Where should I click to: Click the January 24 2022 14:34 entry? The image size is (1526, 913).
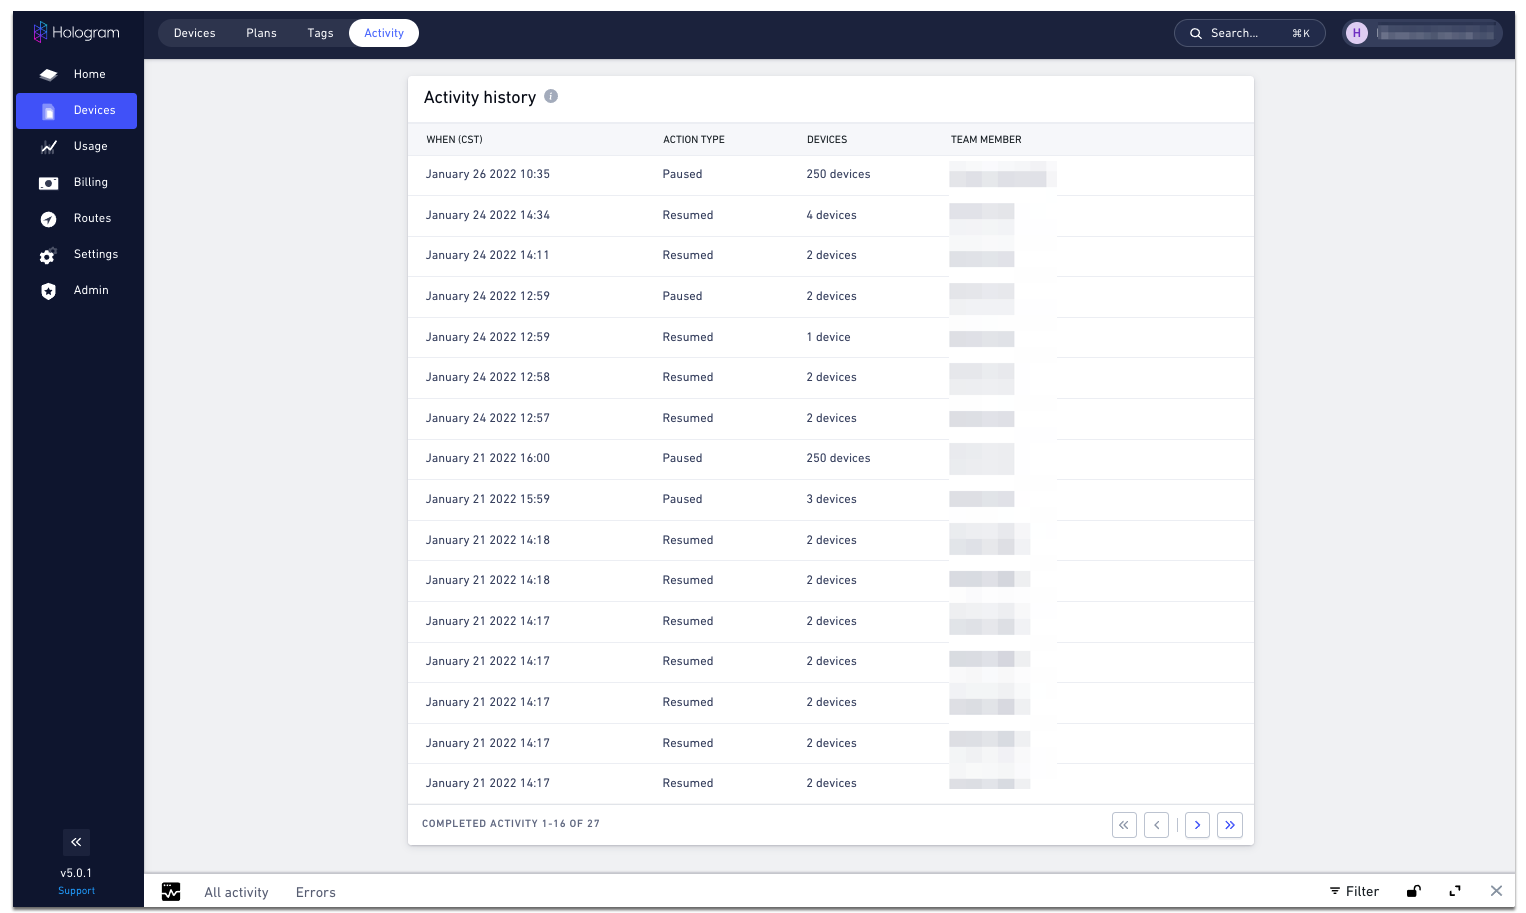pyautogui.click(x=488, y=215)
